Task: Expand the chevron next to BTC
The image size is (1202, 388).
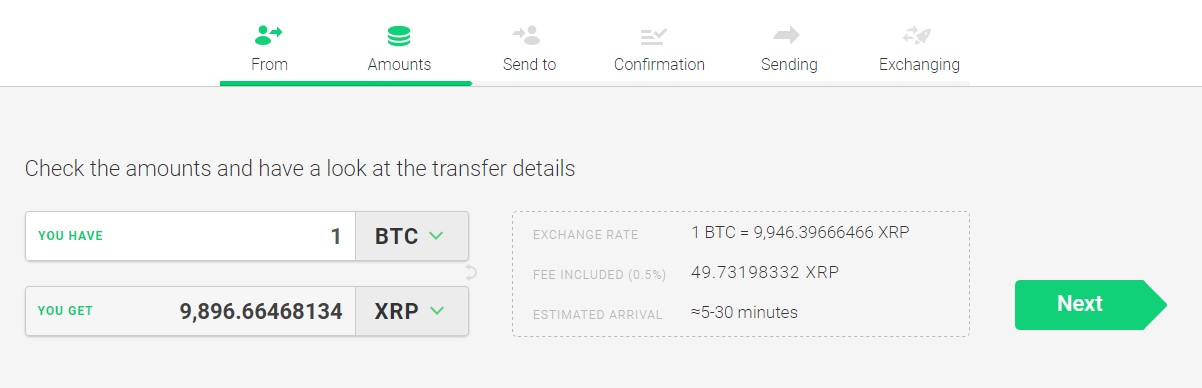Action: (x=436, y=237)
